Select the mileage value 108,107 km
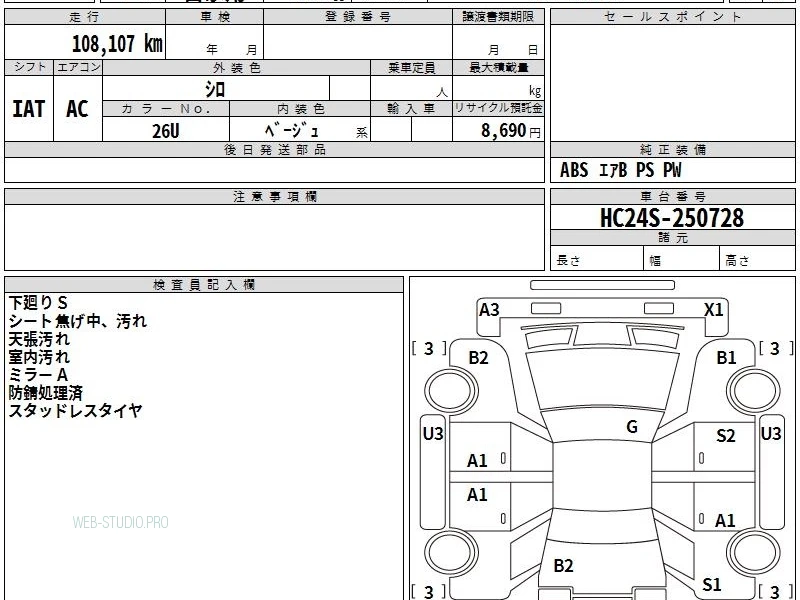The image size is (800, 600). 117,44
